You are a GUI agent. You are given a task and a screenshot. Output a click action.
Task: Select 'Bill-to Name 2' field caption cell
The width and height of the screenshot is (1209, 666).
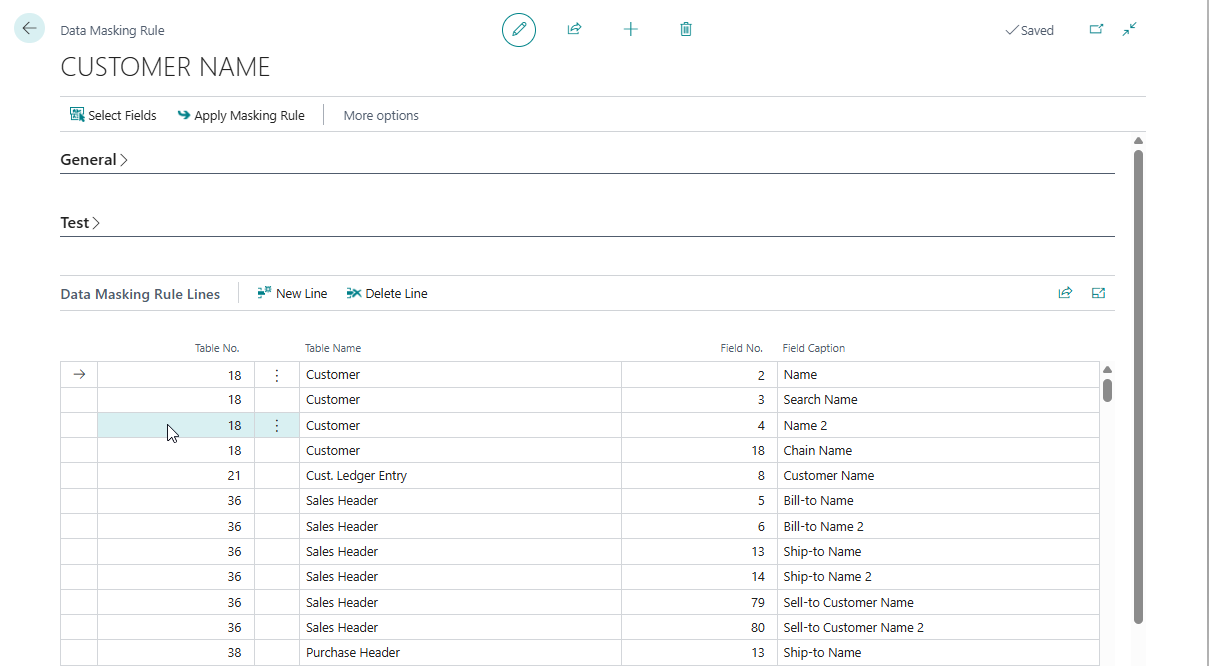[x=938, y=526]
